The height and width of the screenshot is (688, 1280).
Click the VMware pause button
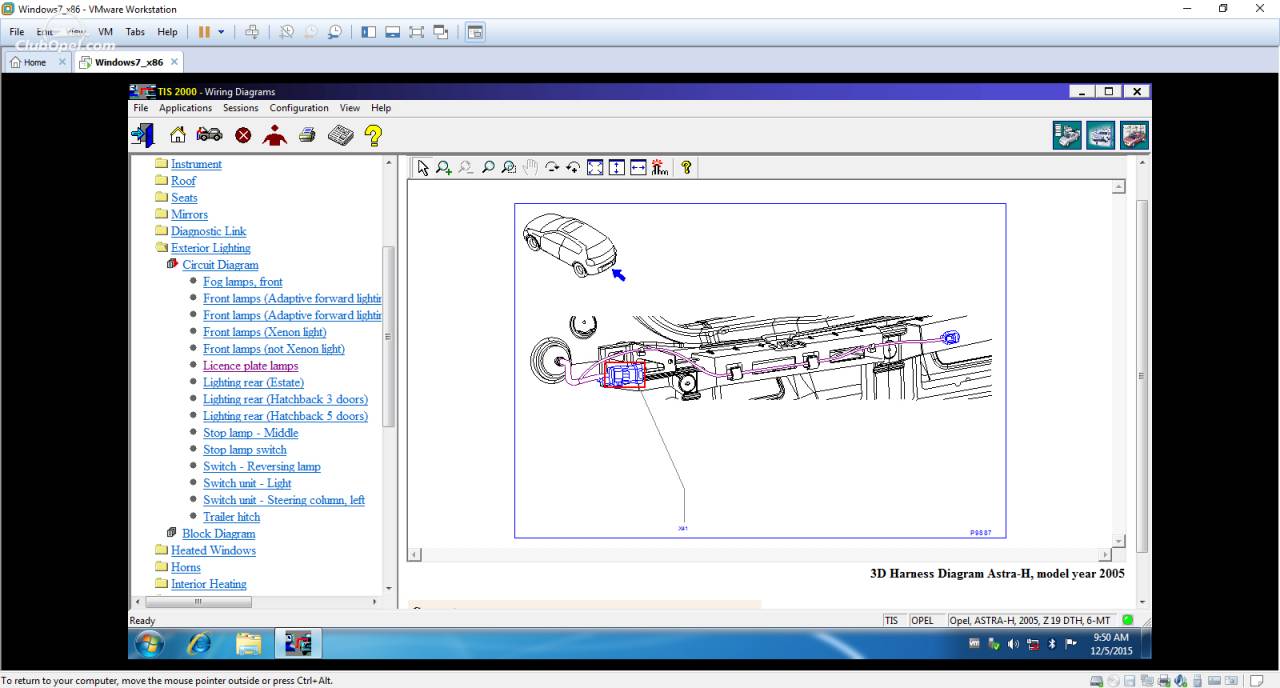[204, 32]
